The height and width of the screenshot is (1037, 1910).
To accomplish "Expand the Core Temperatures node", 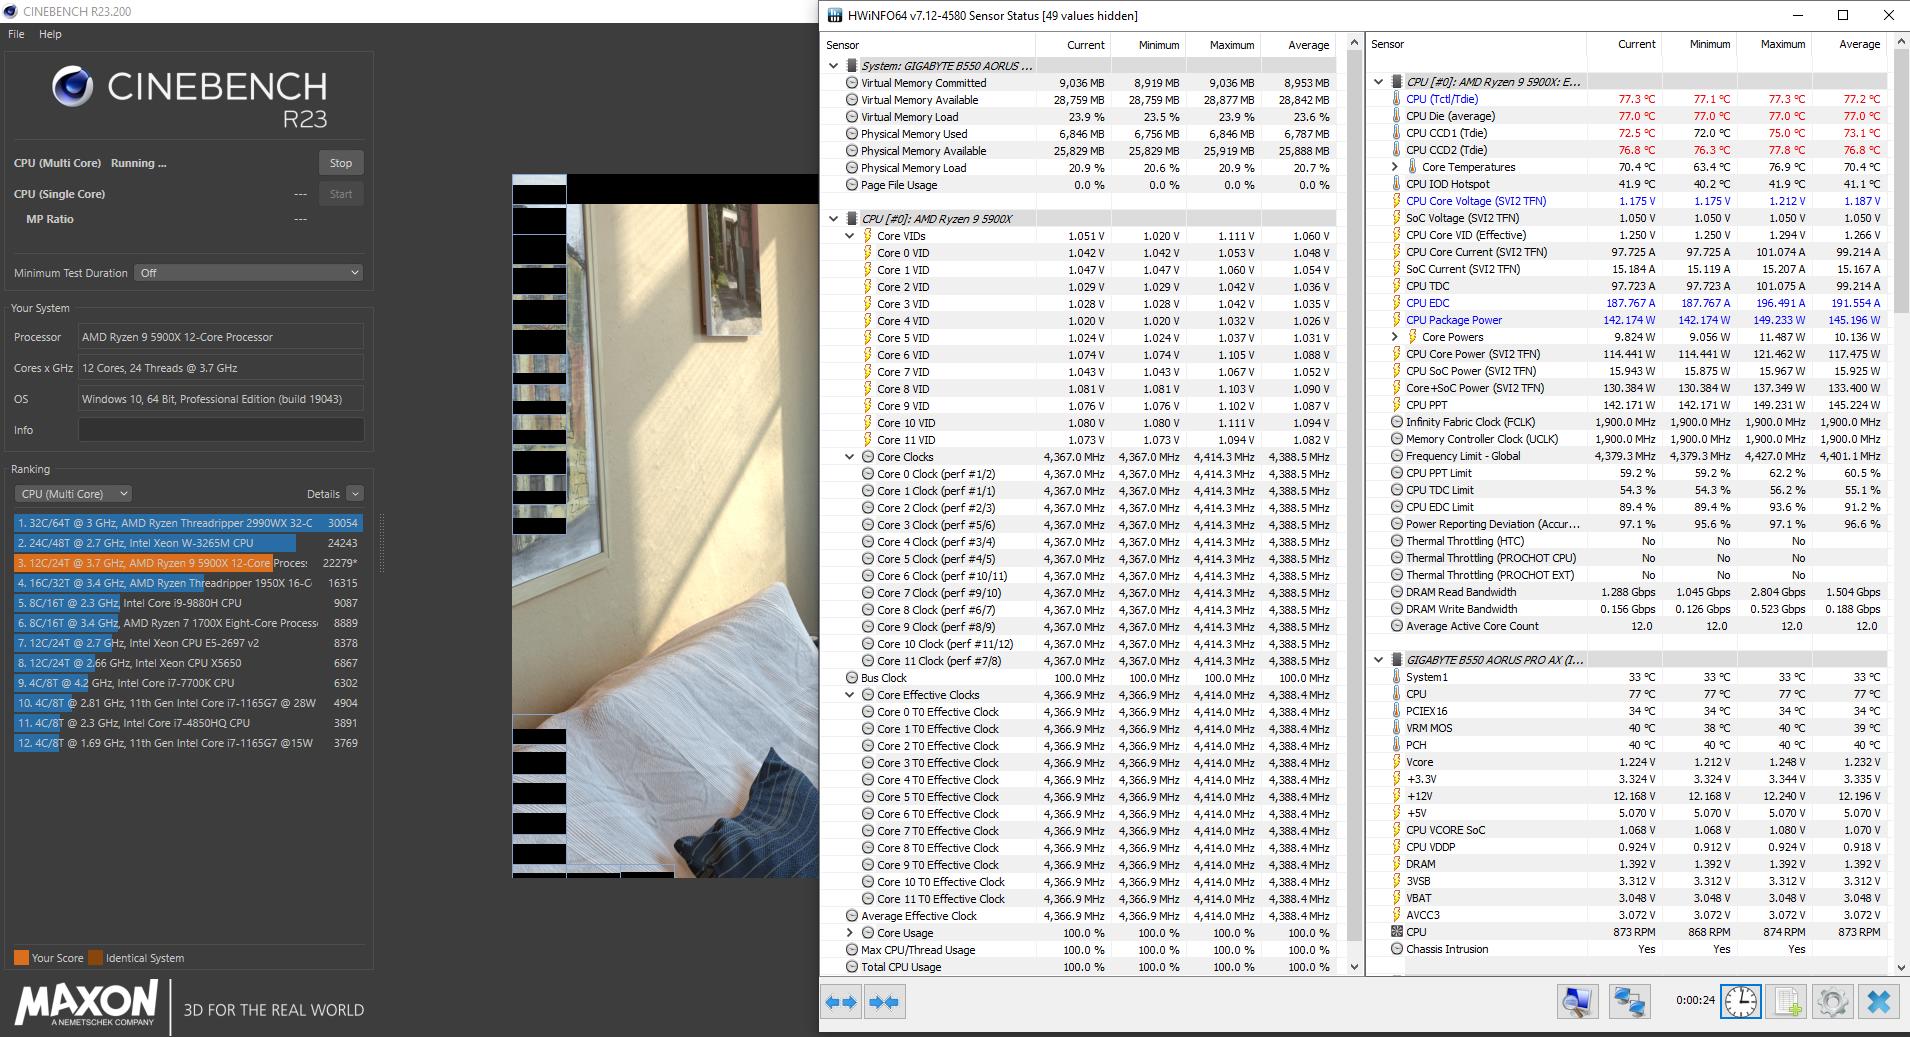I will (x=1395, y=167).
